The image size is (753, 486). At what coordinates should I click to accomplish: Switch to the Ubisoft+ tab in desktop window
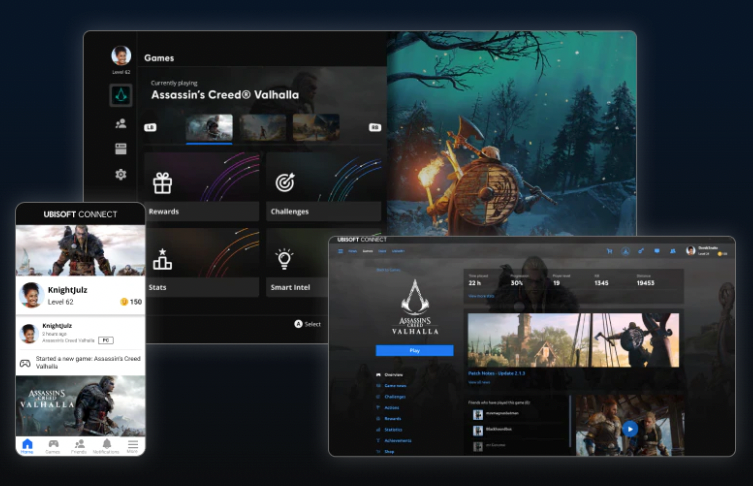(x=398, y=251)
